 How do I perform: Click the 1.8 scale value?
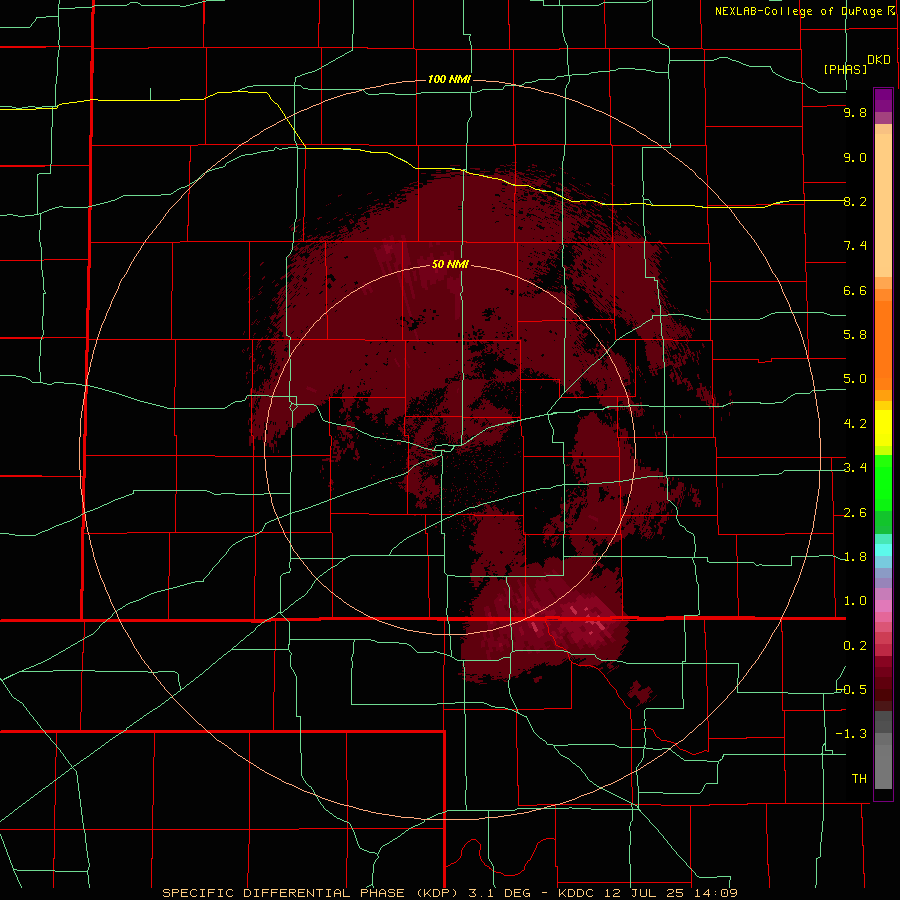coord(855,557)
